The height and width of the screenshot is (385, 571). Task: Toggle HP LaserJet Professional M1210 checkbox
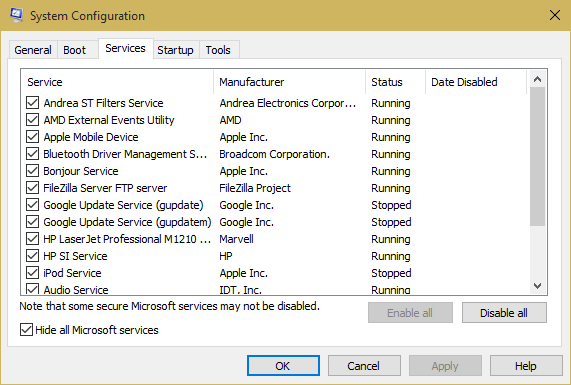[32, 239]
